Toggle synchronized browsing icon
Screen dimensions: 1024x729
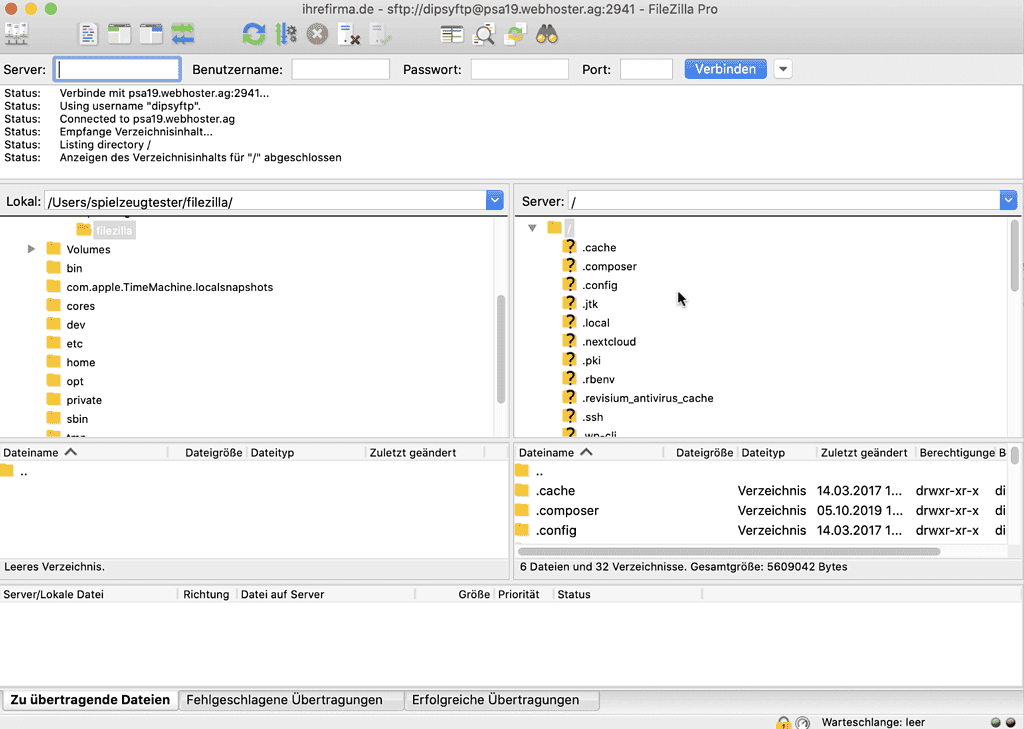pos(515,34)
